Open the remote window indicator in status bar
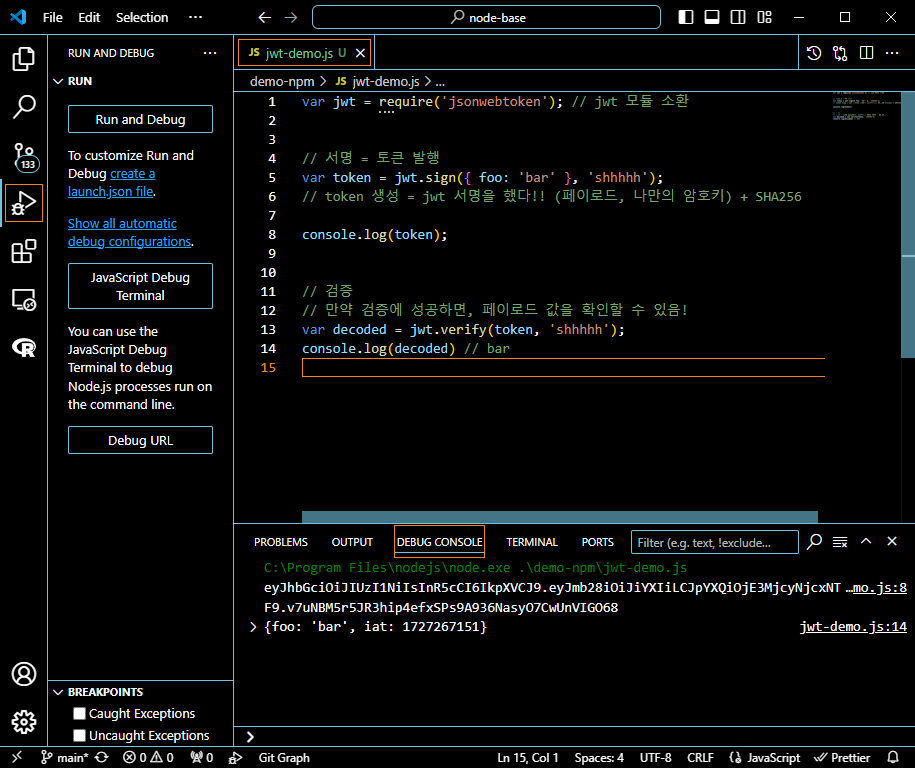The height and width of the screenshot is (768, 915). (x=17, y=757)
